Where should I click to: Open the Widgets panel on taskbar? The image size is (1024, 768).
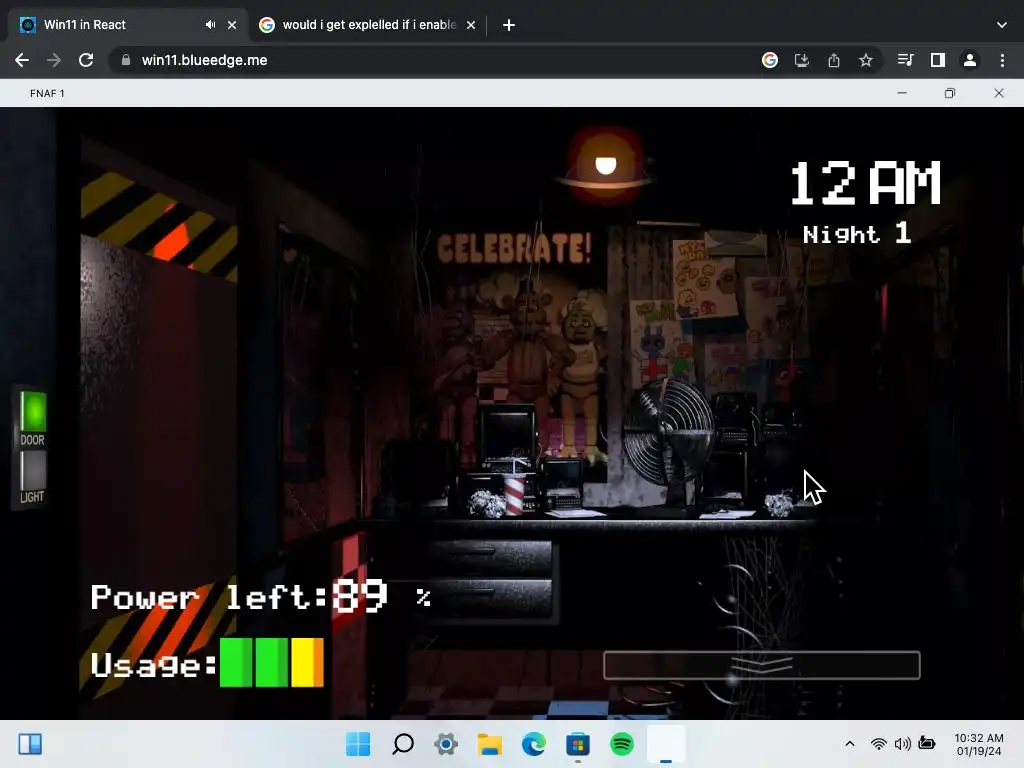(30, 744)
